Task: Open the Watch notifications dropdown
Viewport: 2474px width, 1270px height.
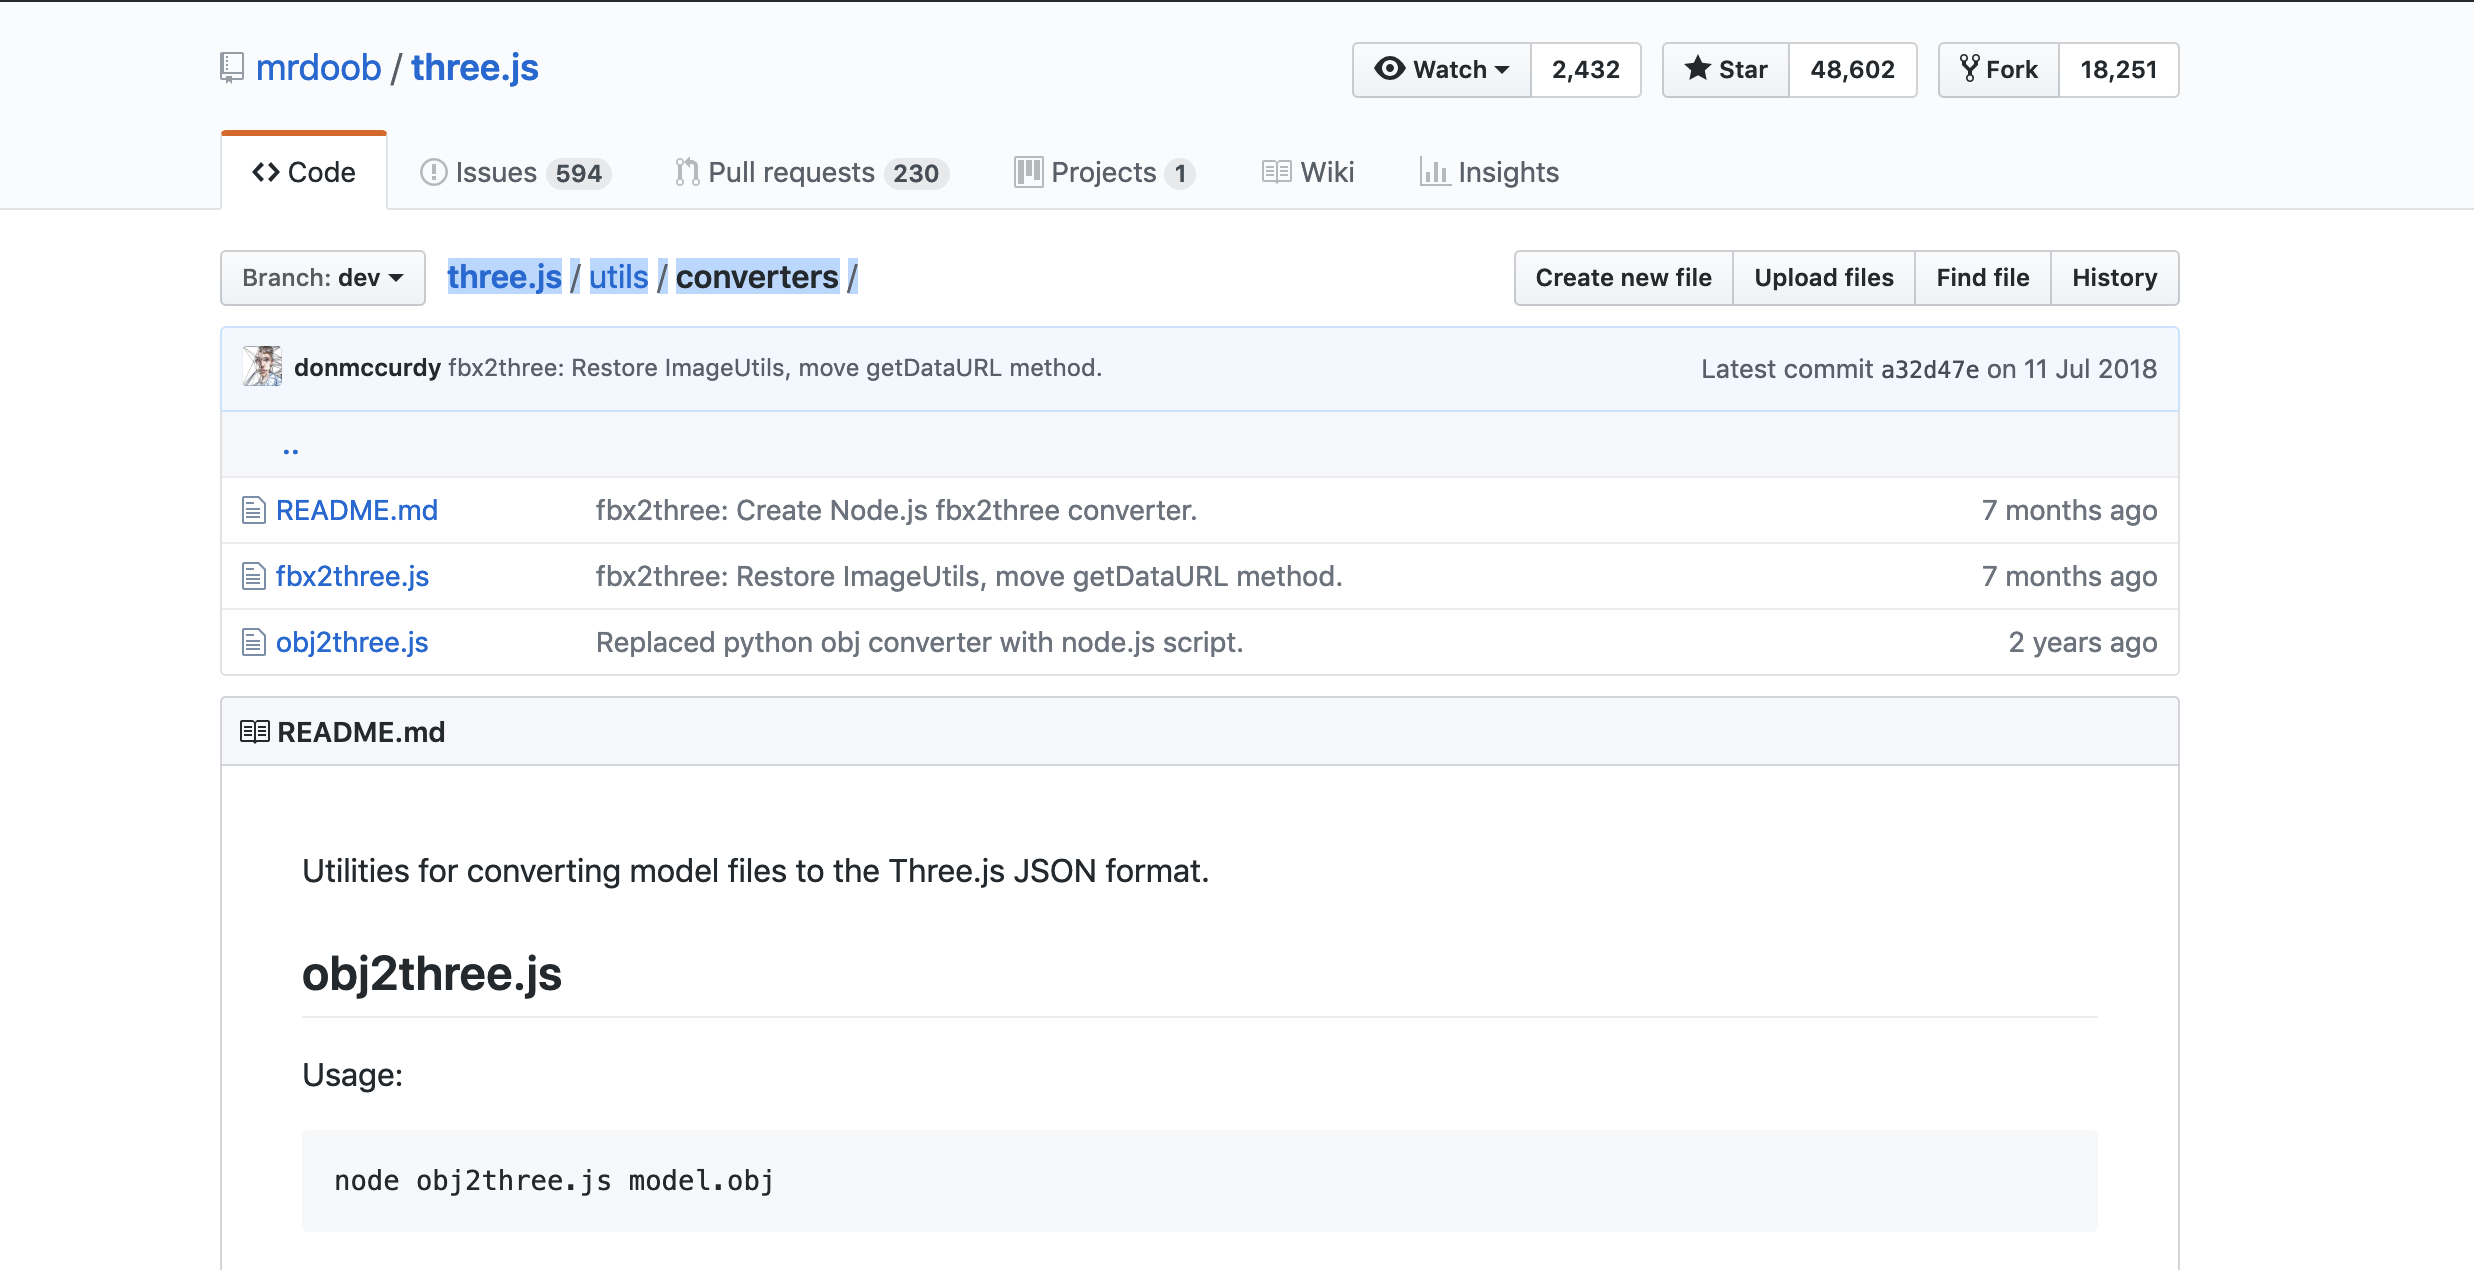Action: (1441, 70)
